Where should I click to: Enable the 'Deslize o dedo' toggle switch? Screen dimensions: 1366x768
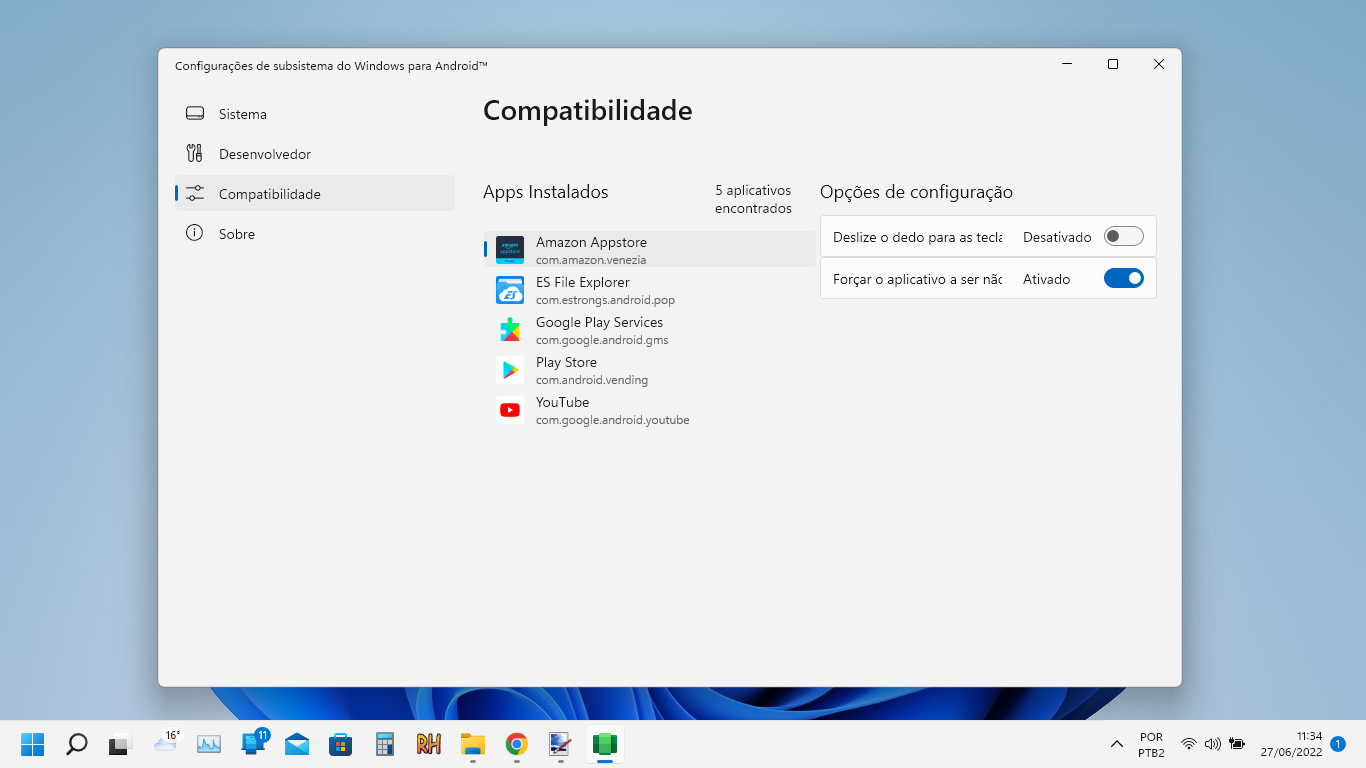[x=1123, y=237]
